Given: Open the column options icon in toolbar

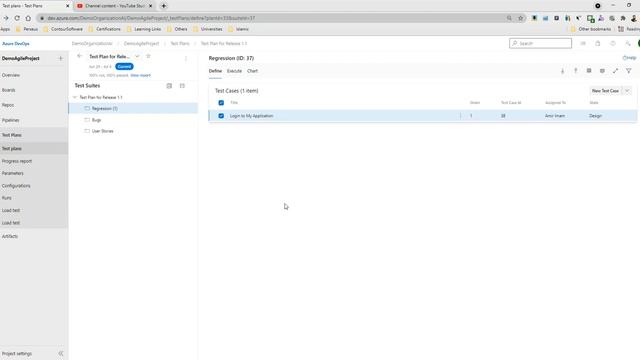Looking at the screenshot, I should point(602,71).
